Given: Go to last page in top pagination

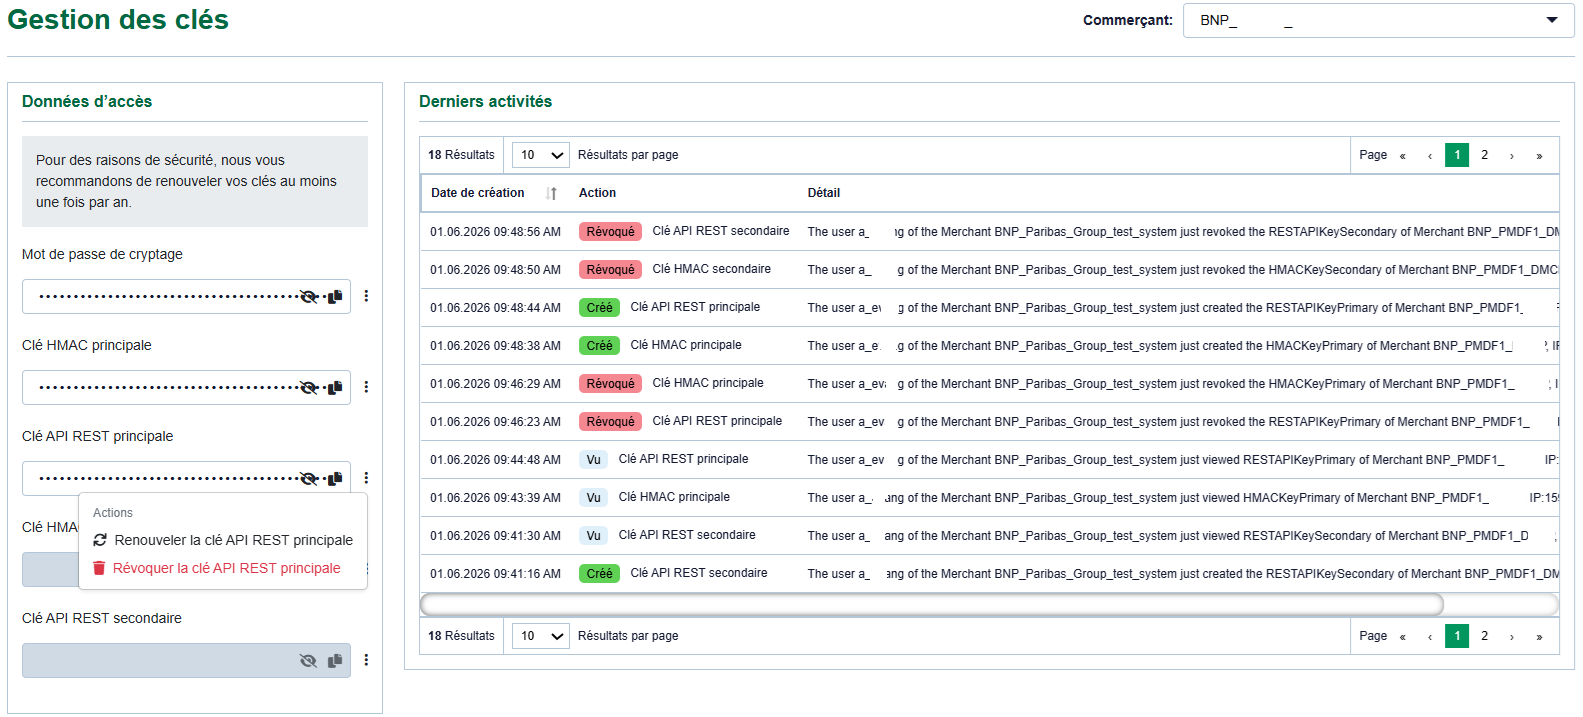Looking at the screenshot, I should pos(1539,155).
